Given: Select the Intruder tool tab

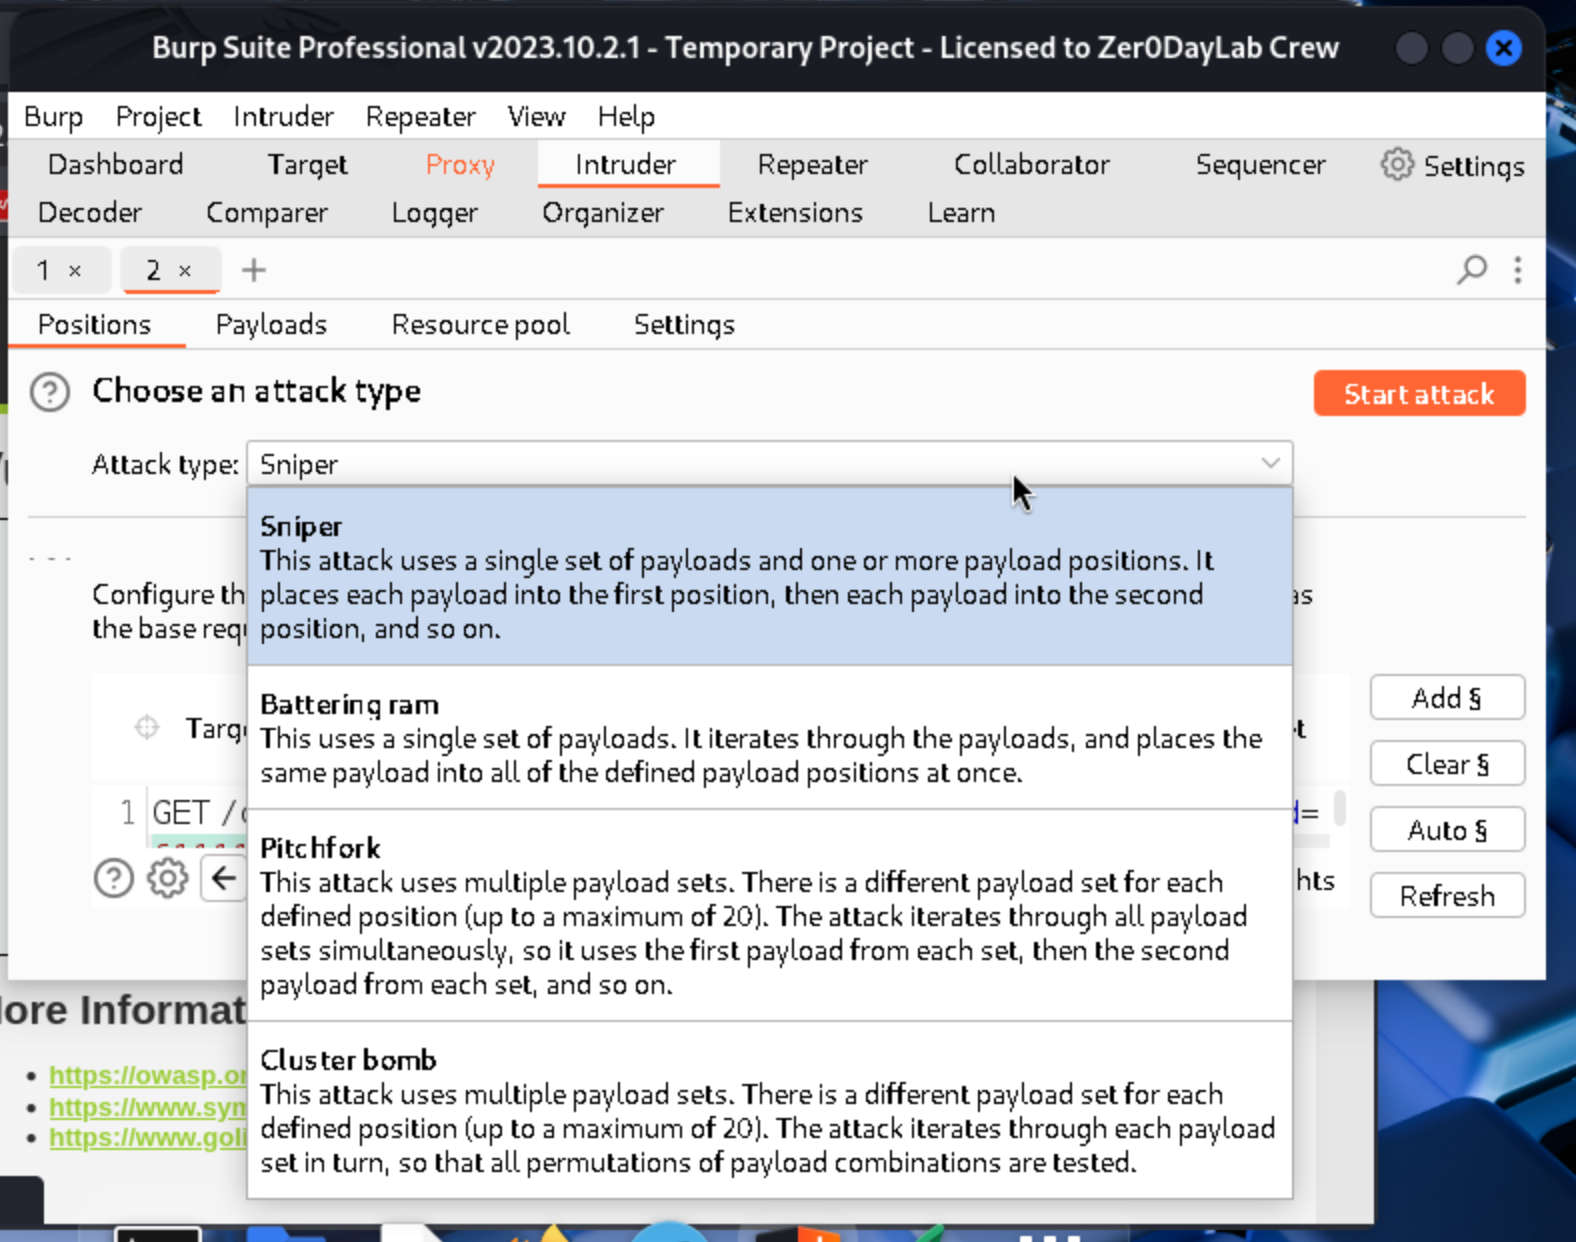Looking at the screenshot, I should [626, 165].
